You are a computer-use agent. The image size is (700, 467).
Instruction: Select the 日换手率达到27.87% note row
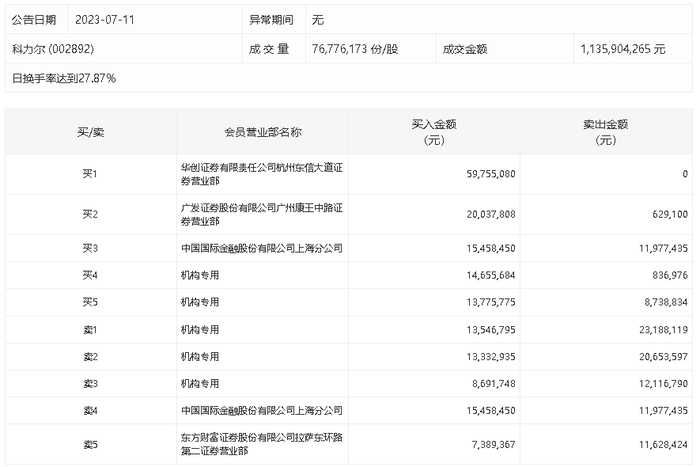[349, 78]
